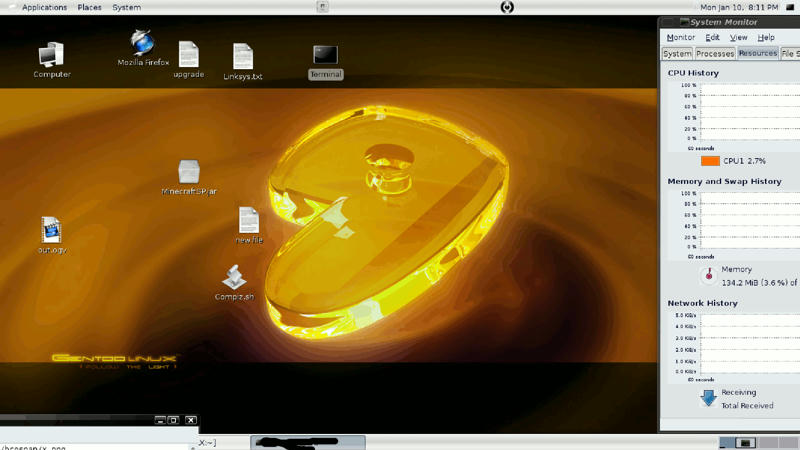Click the System Monitor window title bar
This screenshot has height=450, width=800.
pos(730,22)
